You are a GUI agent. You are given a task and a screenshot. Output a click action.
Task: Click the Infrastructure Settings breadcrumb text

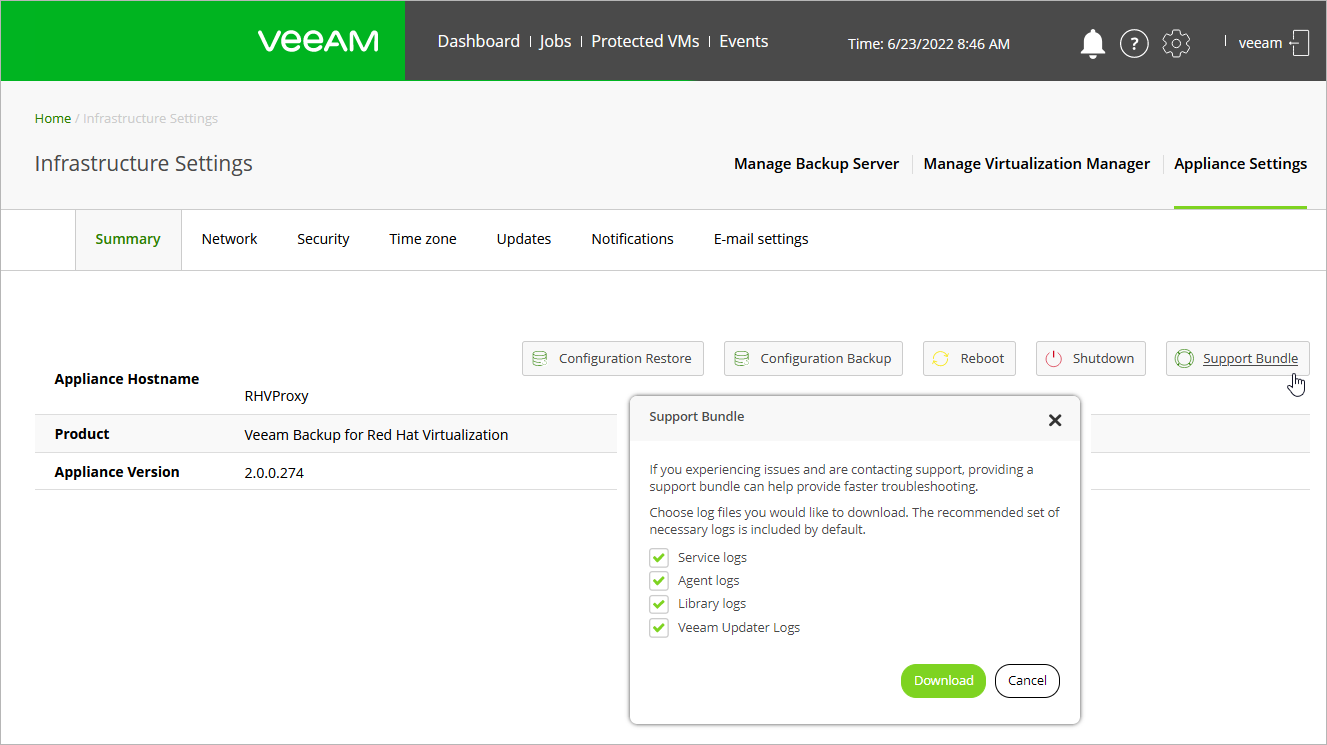150,118
